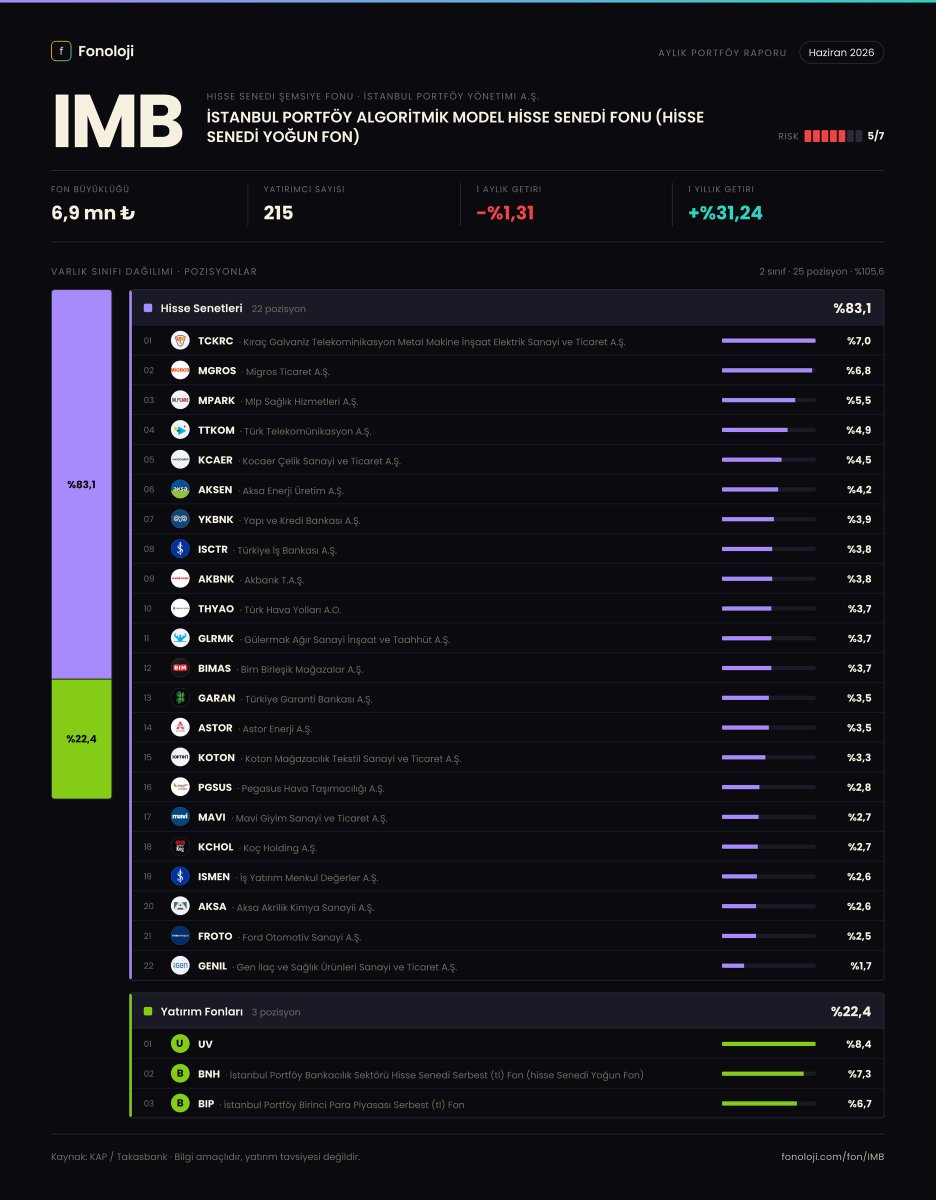
Task: Click the TCKRC weight bar
Action: pyautogui.click(x=768, y=341)
